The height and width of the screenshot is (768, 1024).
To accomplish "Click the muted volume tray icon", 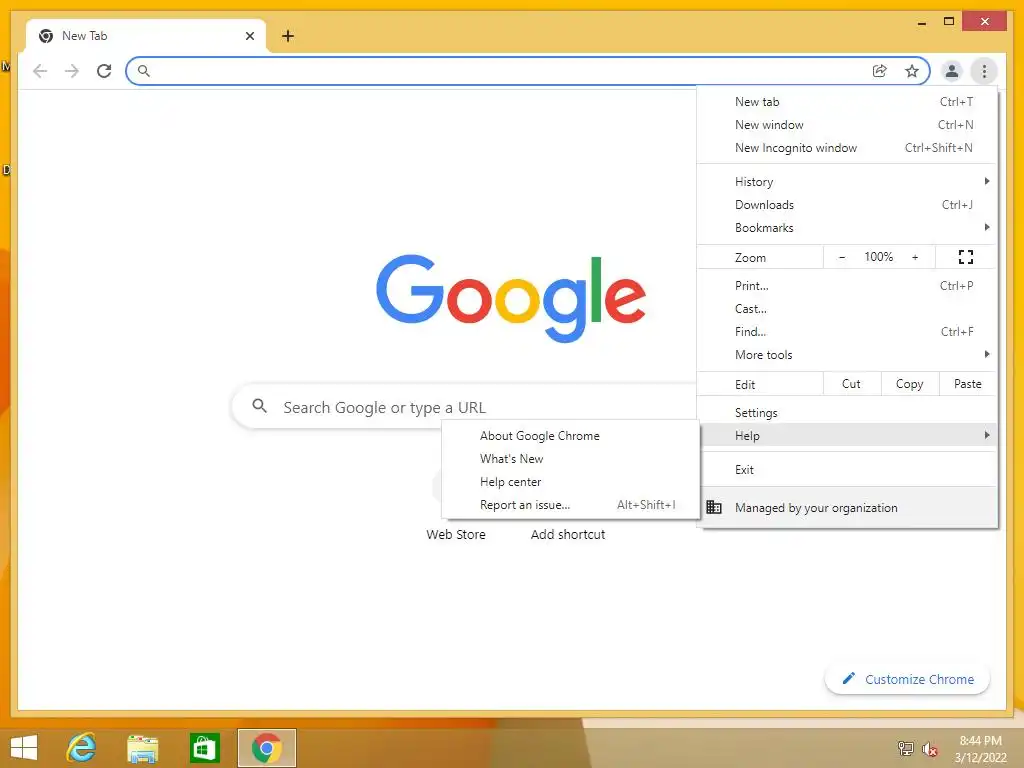I will (x=929, y=749).
